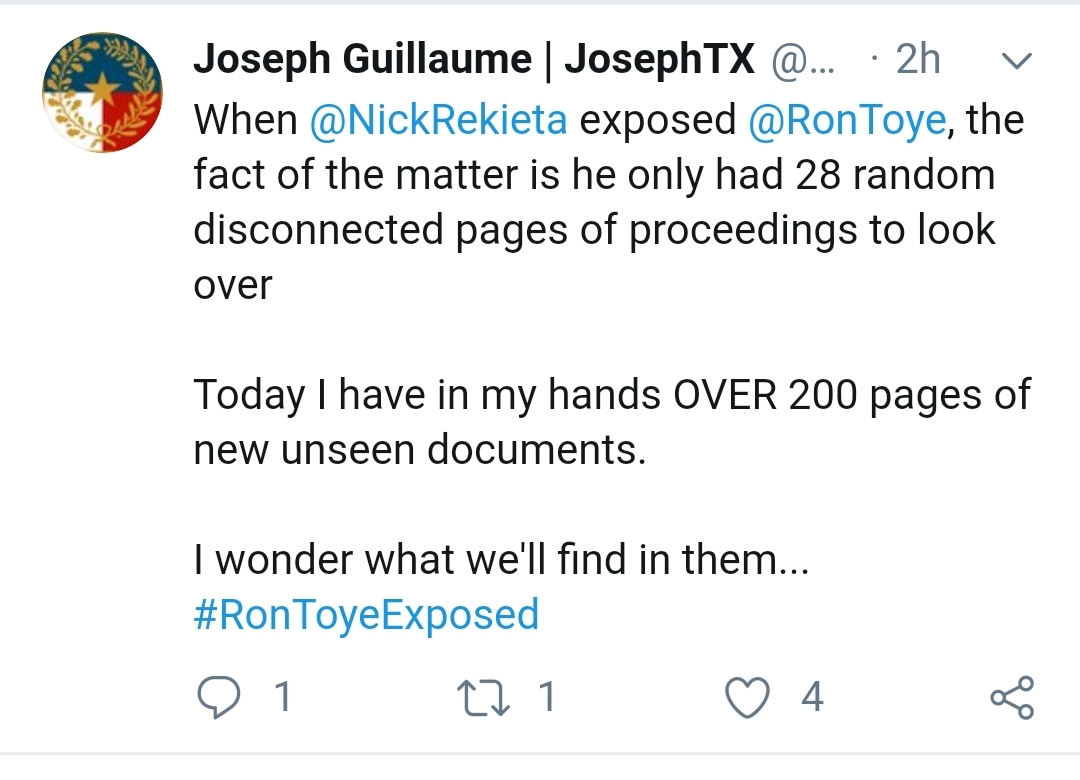This screenshot has height=780, width=1080.
Task: Open the @NickRekieta mention
Action: 439,119
